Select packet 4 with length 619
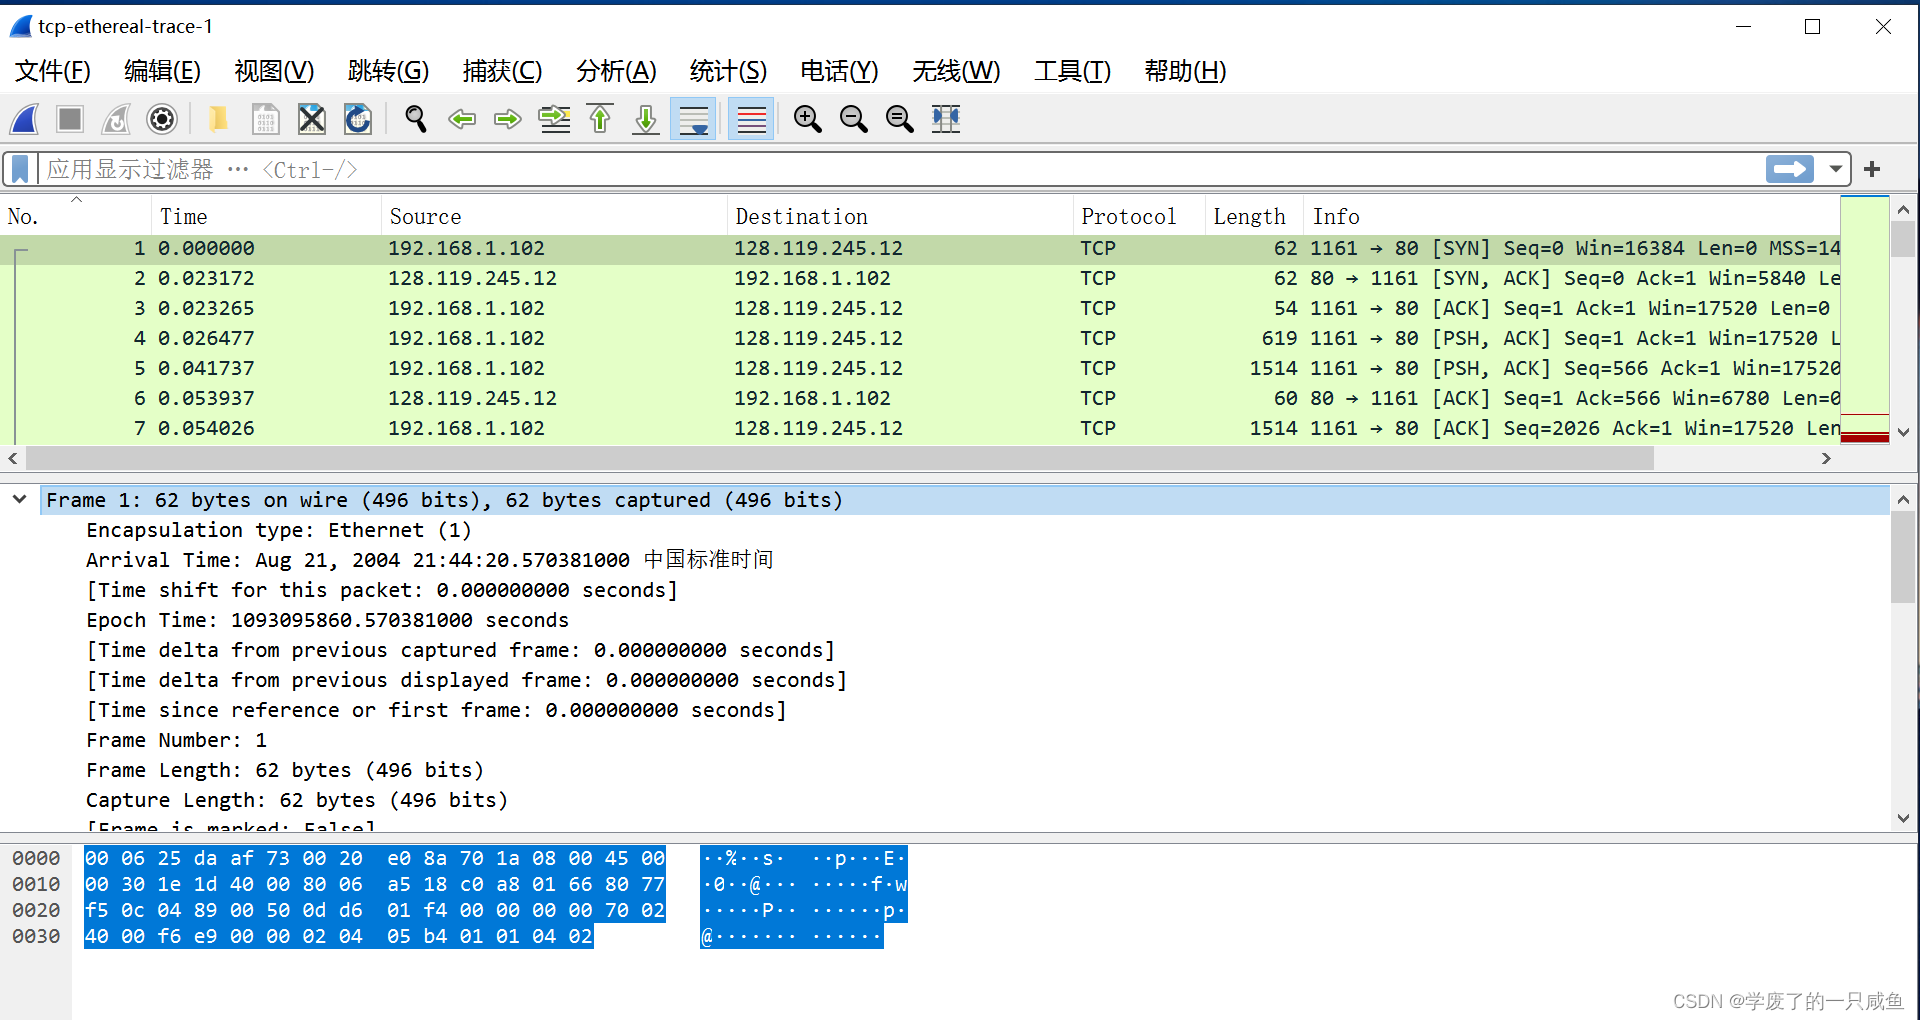Viewport: 1920px width, 1020px height. 920,338
